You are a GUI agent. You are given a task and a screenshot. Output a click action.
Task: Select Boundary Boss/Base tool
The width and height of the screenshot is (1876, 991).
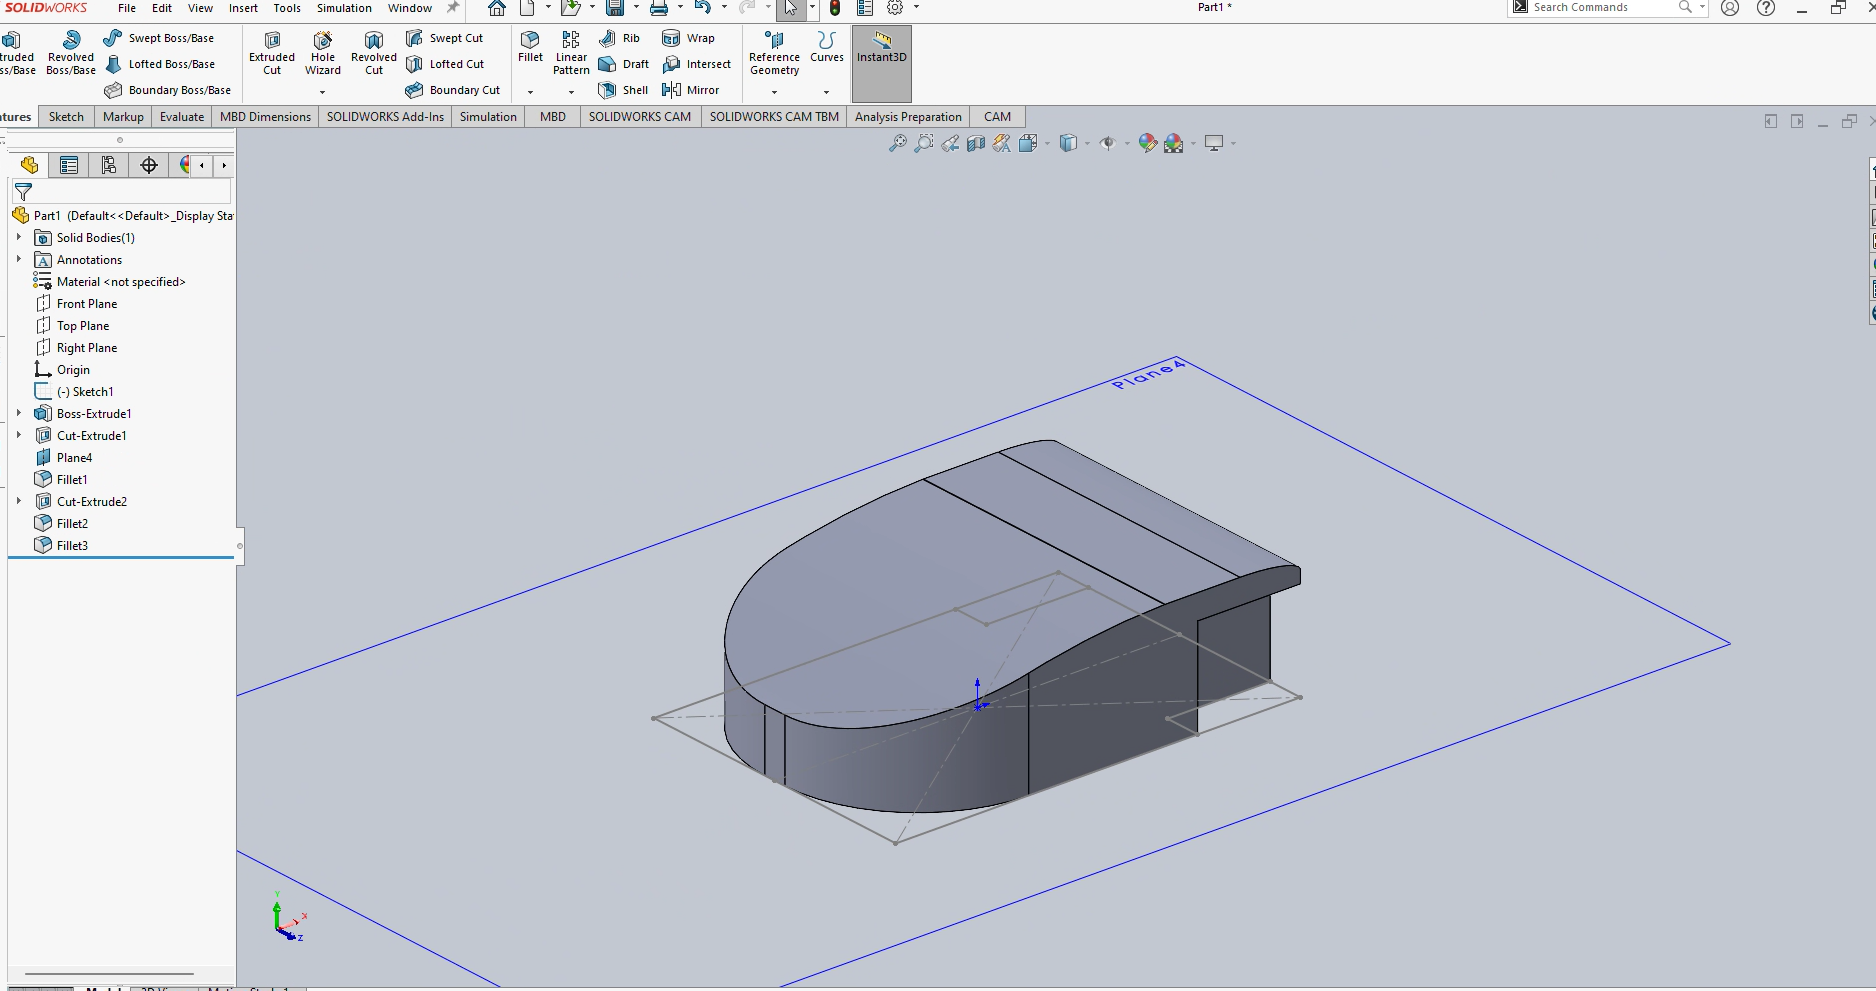tap(168, 90)
